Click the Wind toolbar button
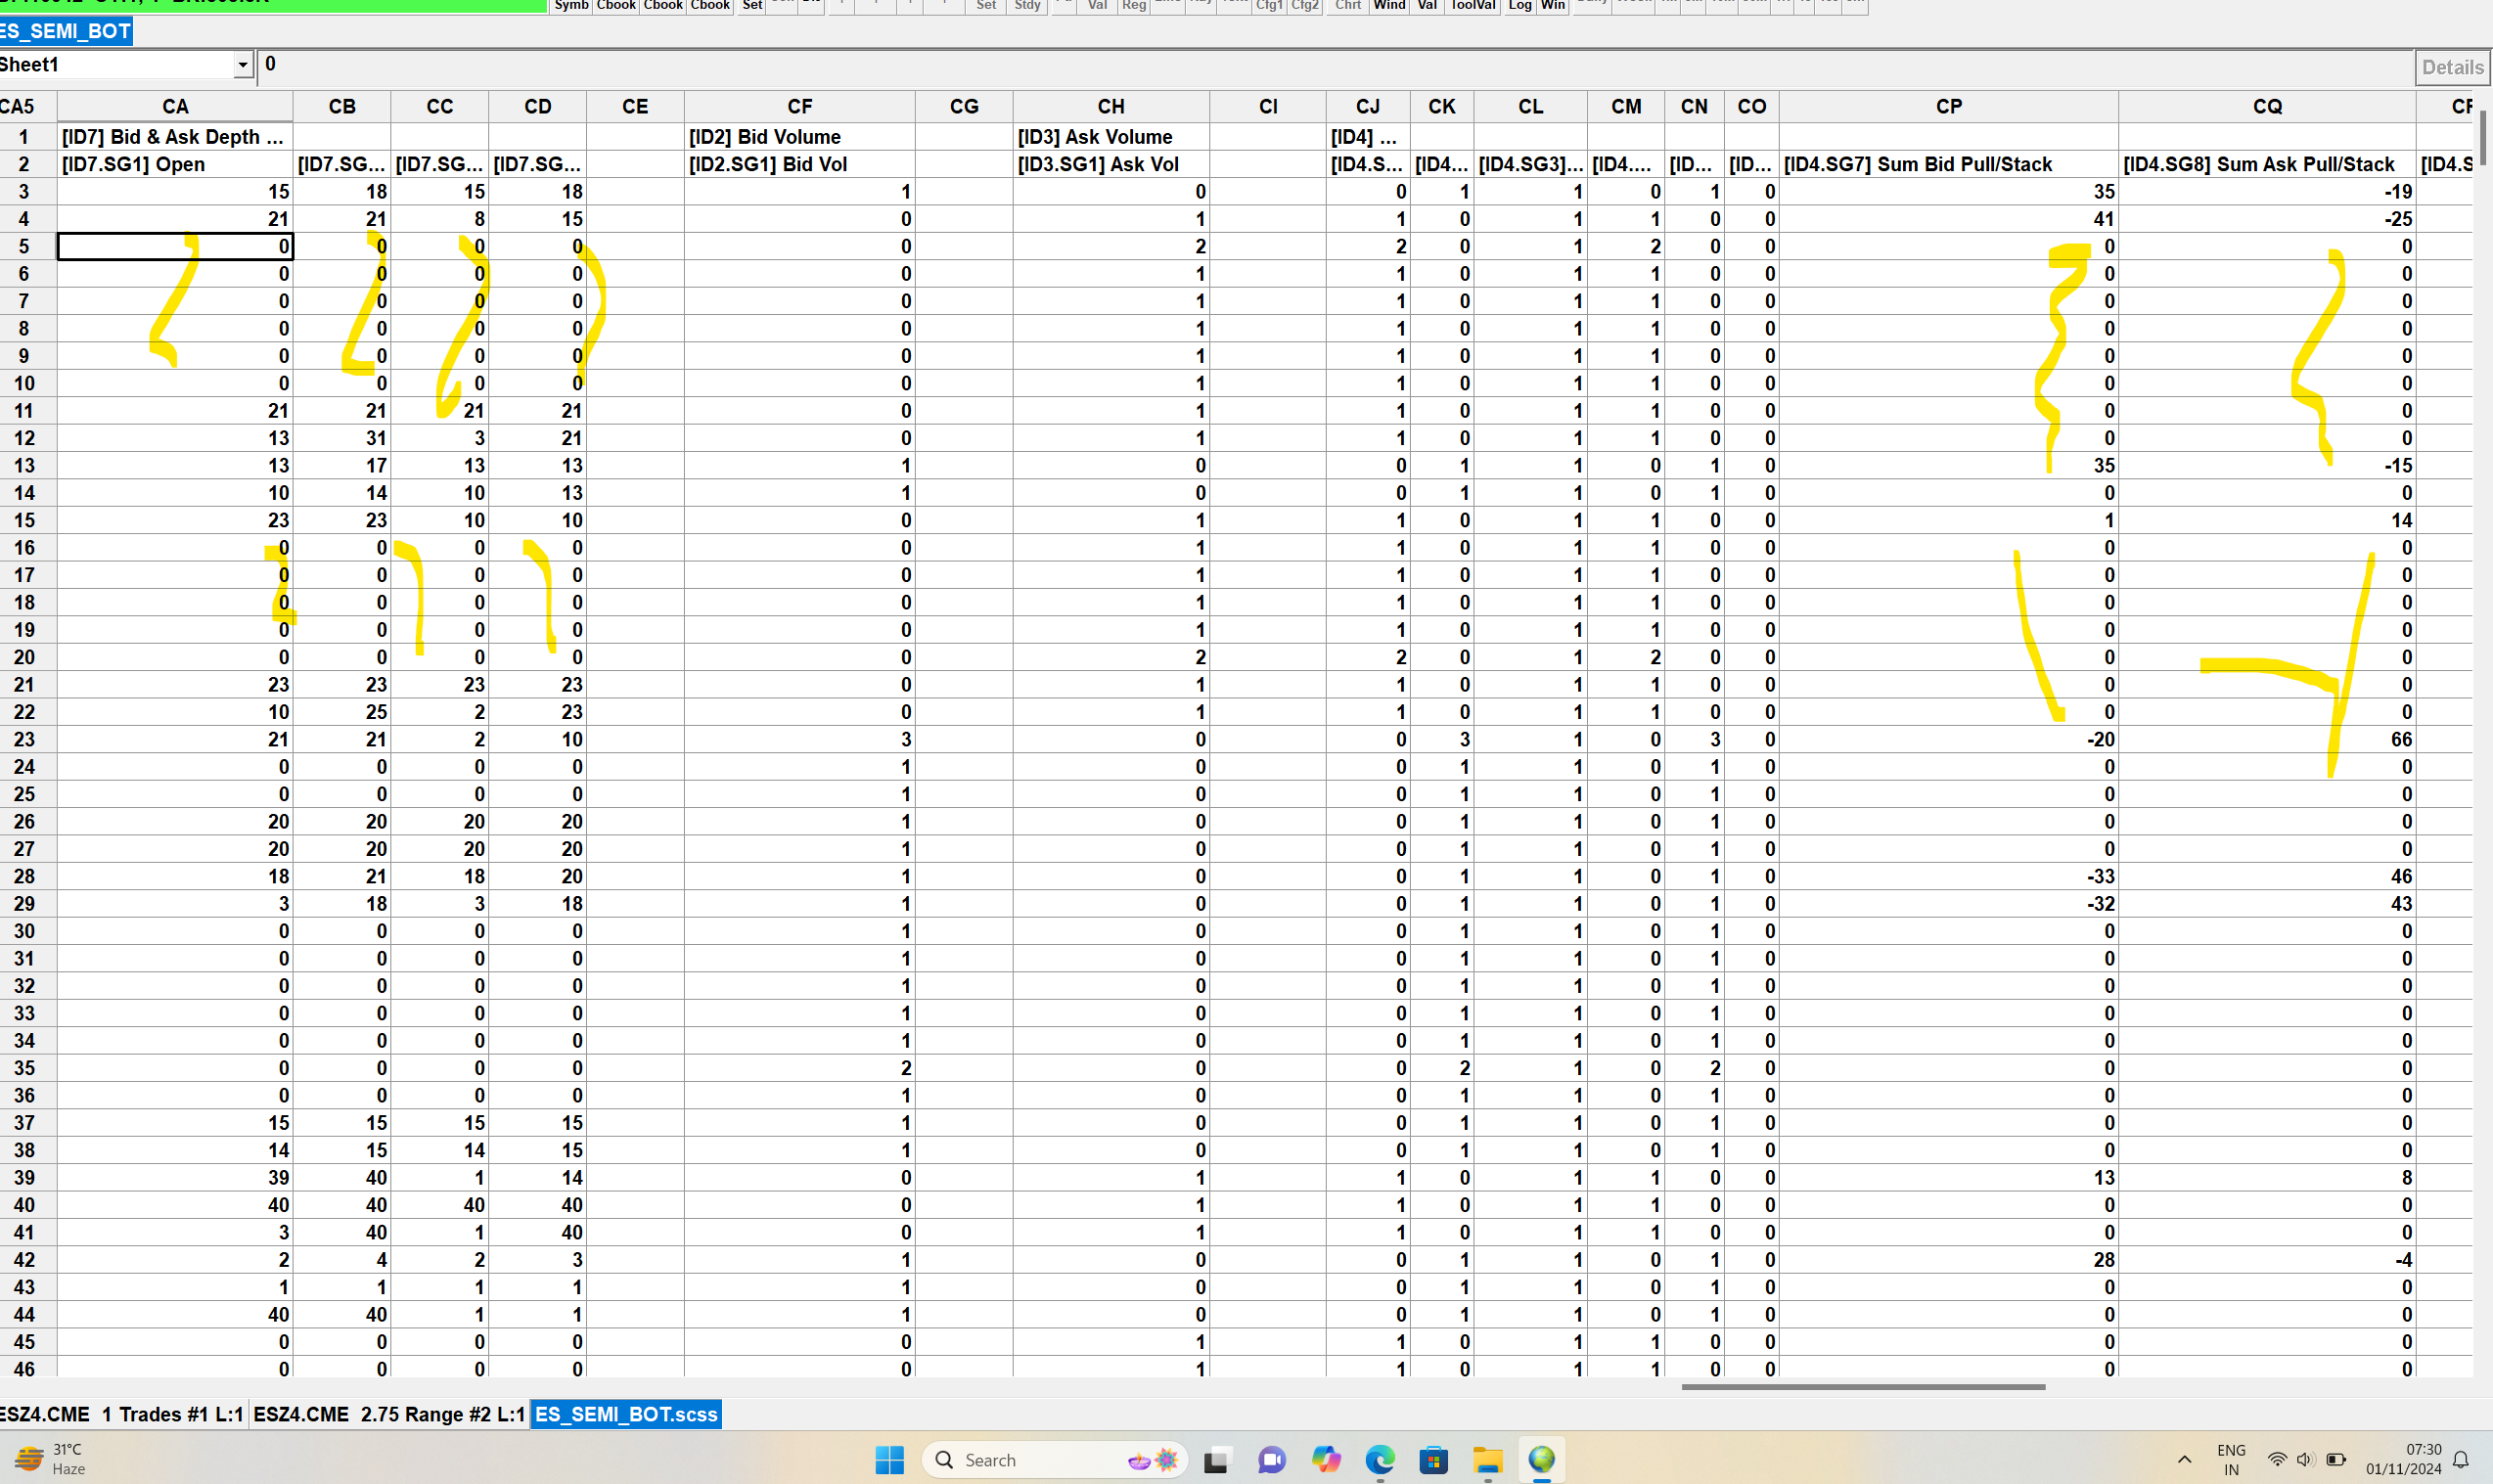This screenshot has width=2493, height=1484. [x=1389, y=5]
